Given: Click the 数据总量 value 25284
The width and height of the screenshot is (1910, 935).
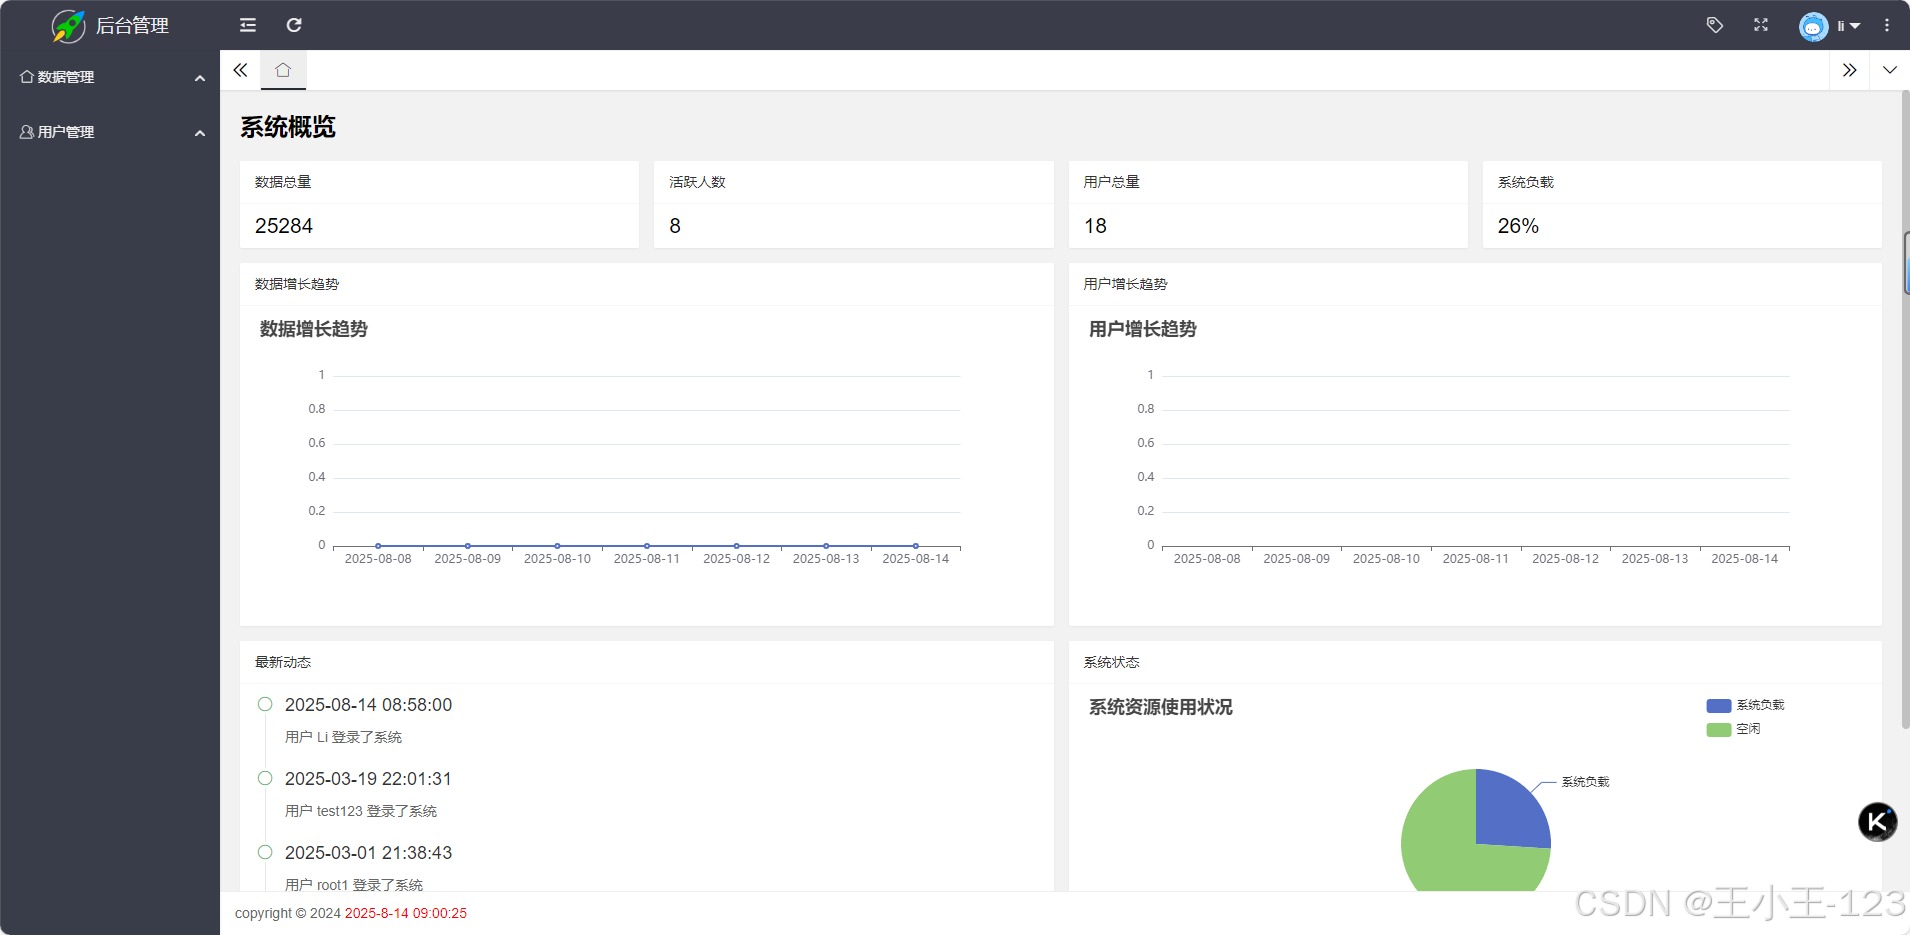Looking at the screenshot, I should [284, 226].
